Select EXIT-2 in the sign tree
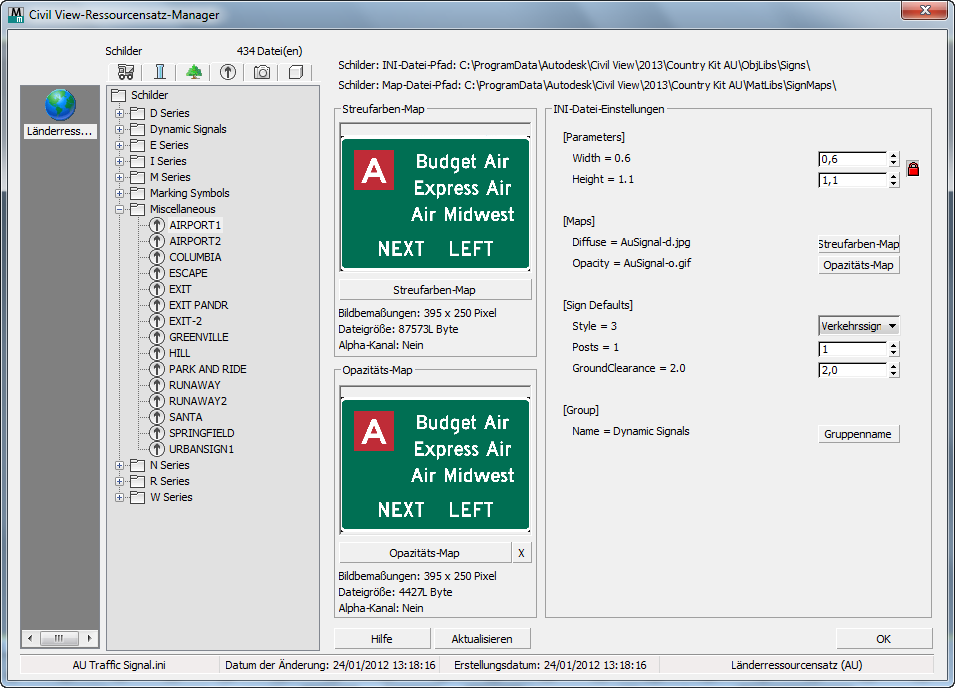 coord(185,321)
